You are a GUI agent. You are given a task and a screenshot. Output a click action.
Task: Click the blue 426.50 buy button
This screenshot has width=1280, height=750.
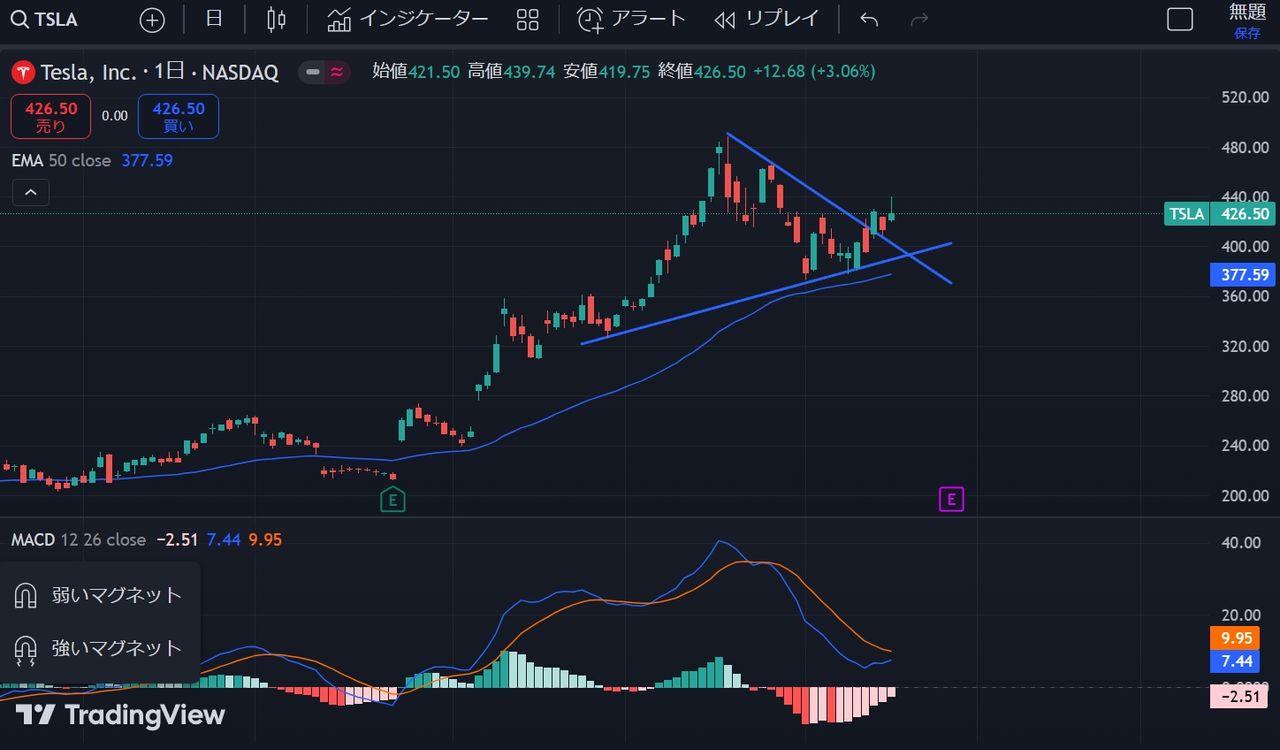point(178,116)
